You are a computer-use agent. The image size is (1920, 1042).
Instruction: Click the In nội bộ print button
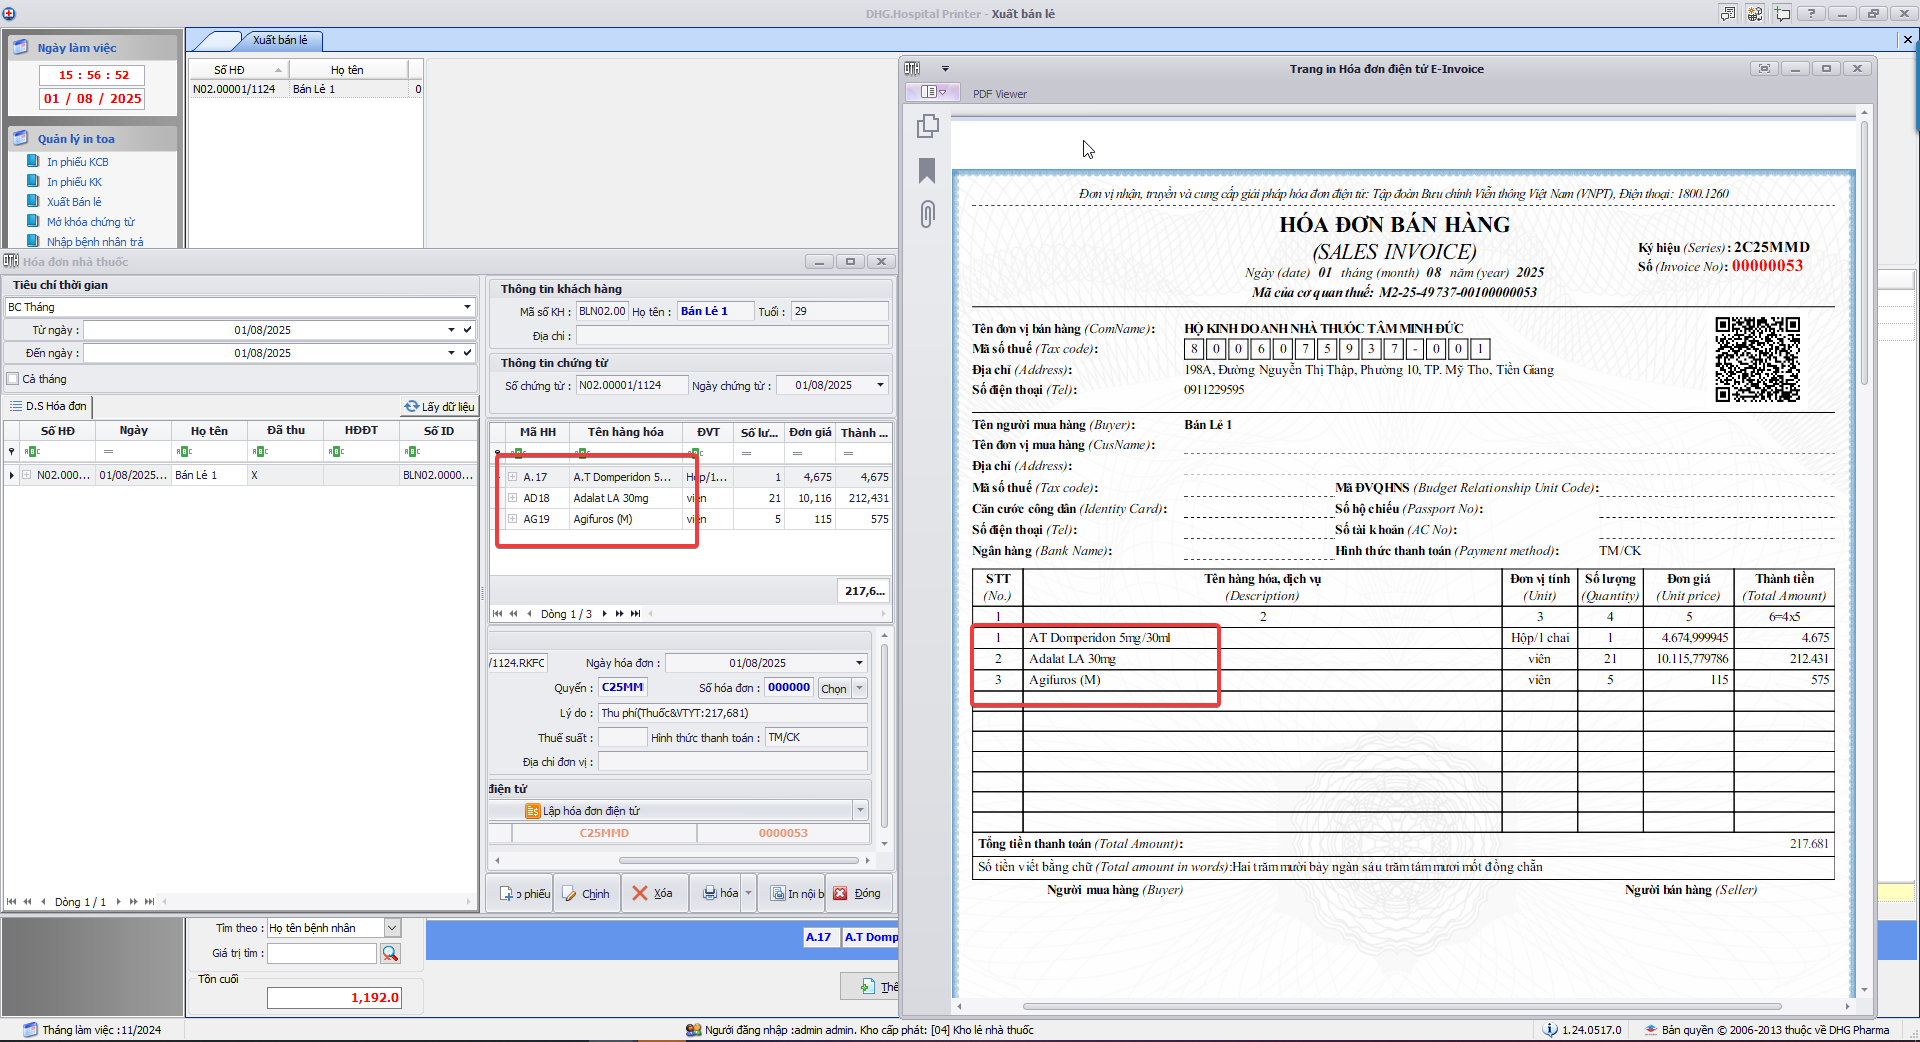(792, 893)
